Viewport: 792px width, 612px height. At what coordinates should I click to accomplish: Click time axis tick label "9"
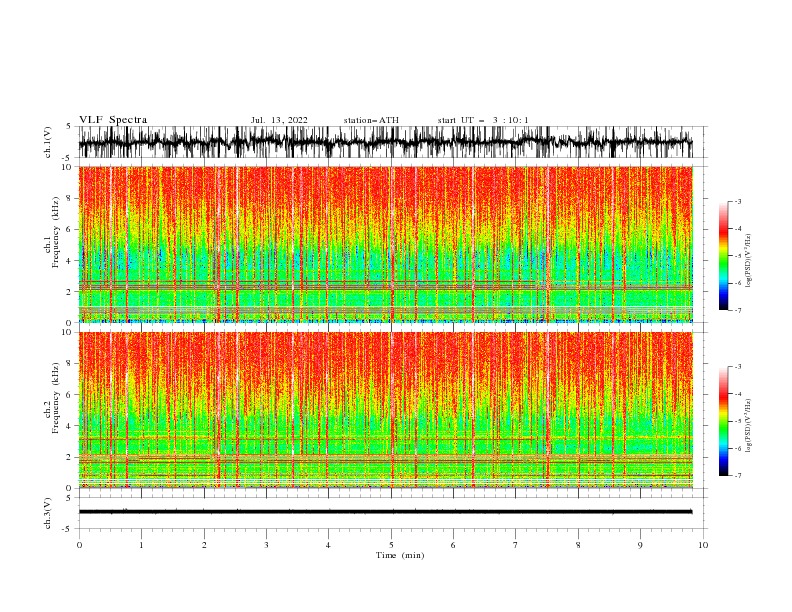click(640, 545)
